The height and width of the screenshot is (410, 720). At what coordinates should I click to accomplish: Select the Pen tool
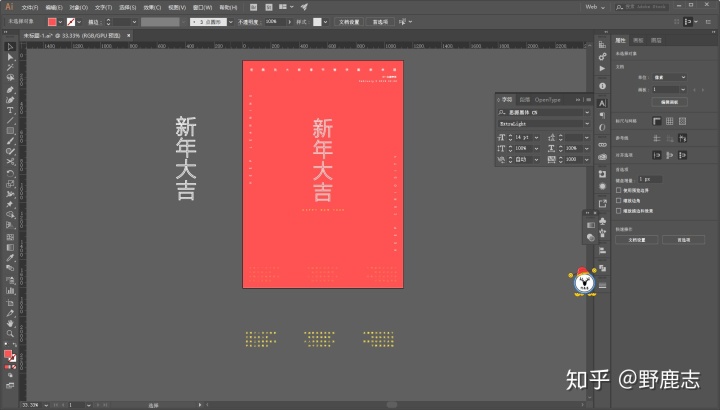[10, 90]
